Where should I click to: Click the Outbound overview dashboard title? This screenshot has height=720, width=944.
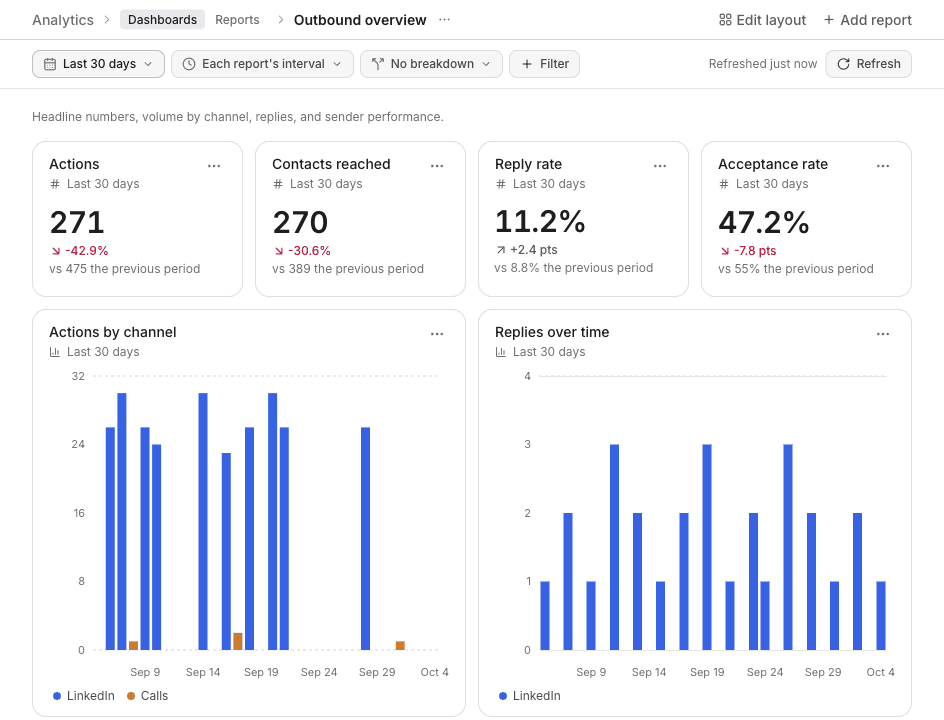pos(360,20)
